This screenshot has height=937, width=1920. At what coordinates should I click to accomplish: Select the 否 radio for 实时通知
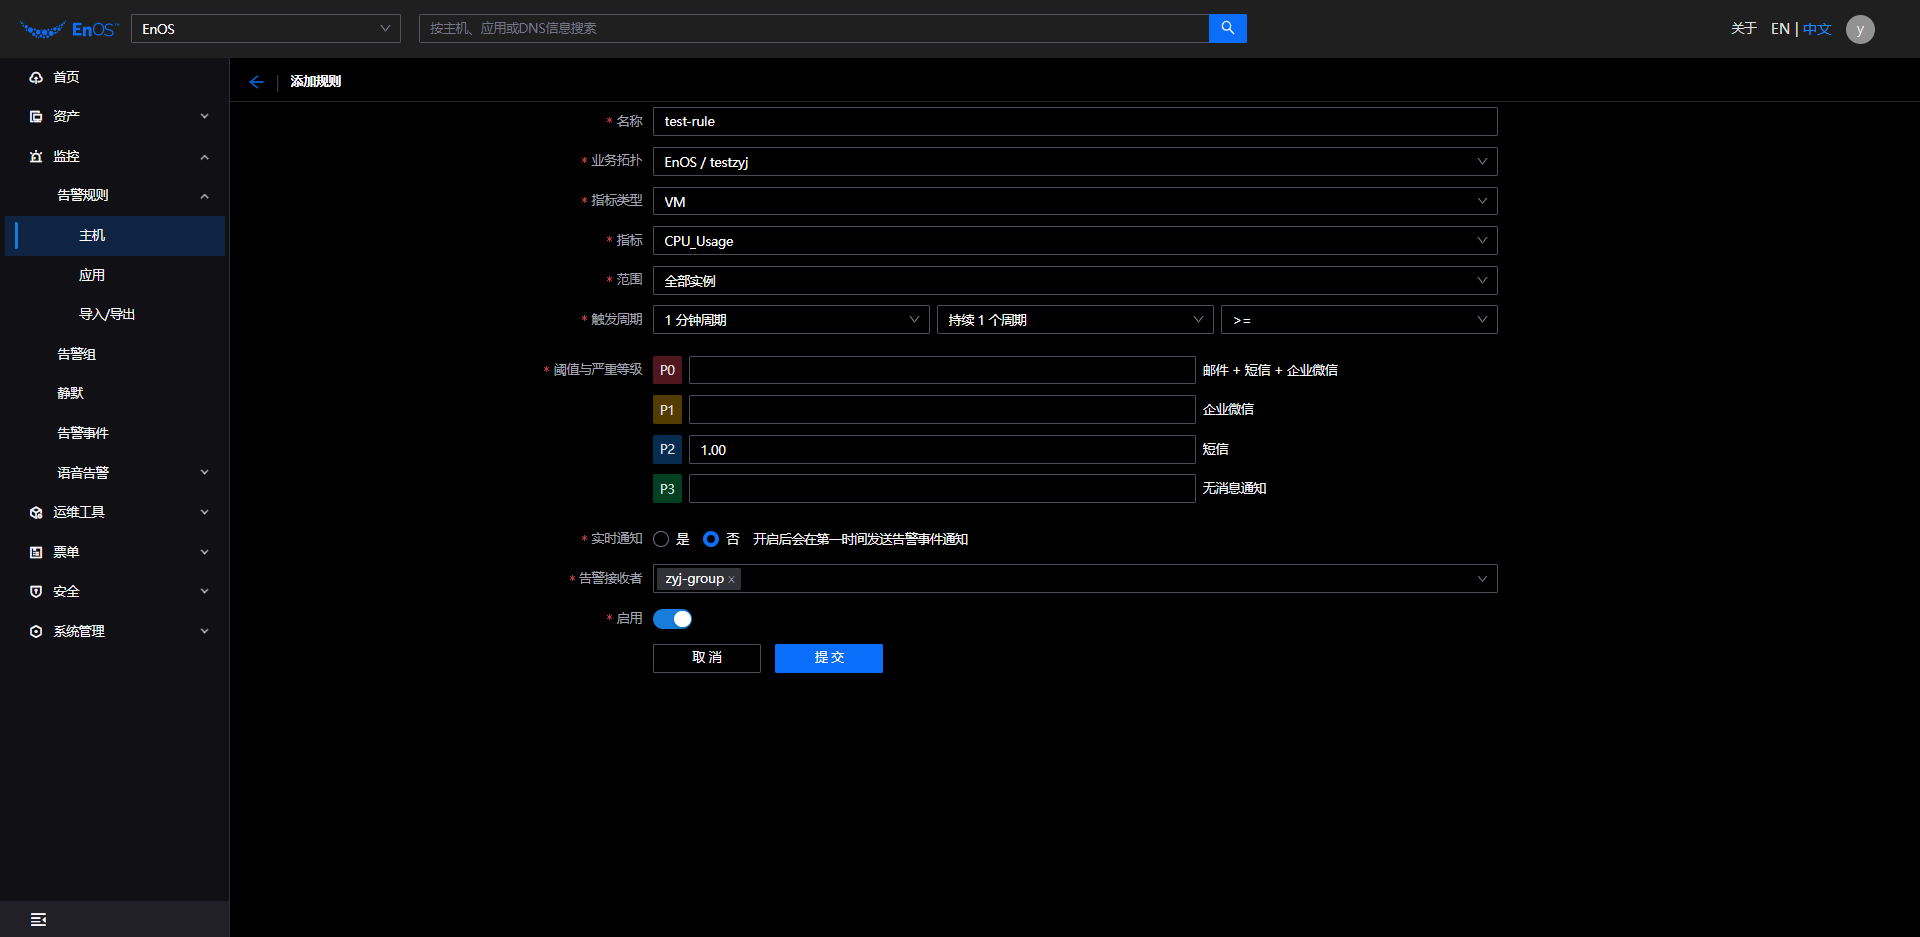(711, 539)
